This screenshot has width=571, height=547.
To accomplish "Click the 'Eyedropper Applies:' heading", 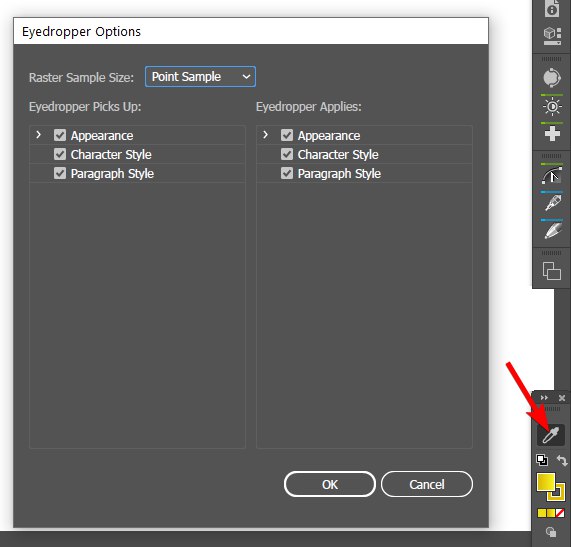I will tap(309, 107).
